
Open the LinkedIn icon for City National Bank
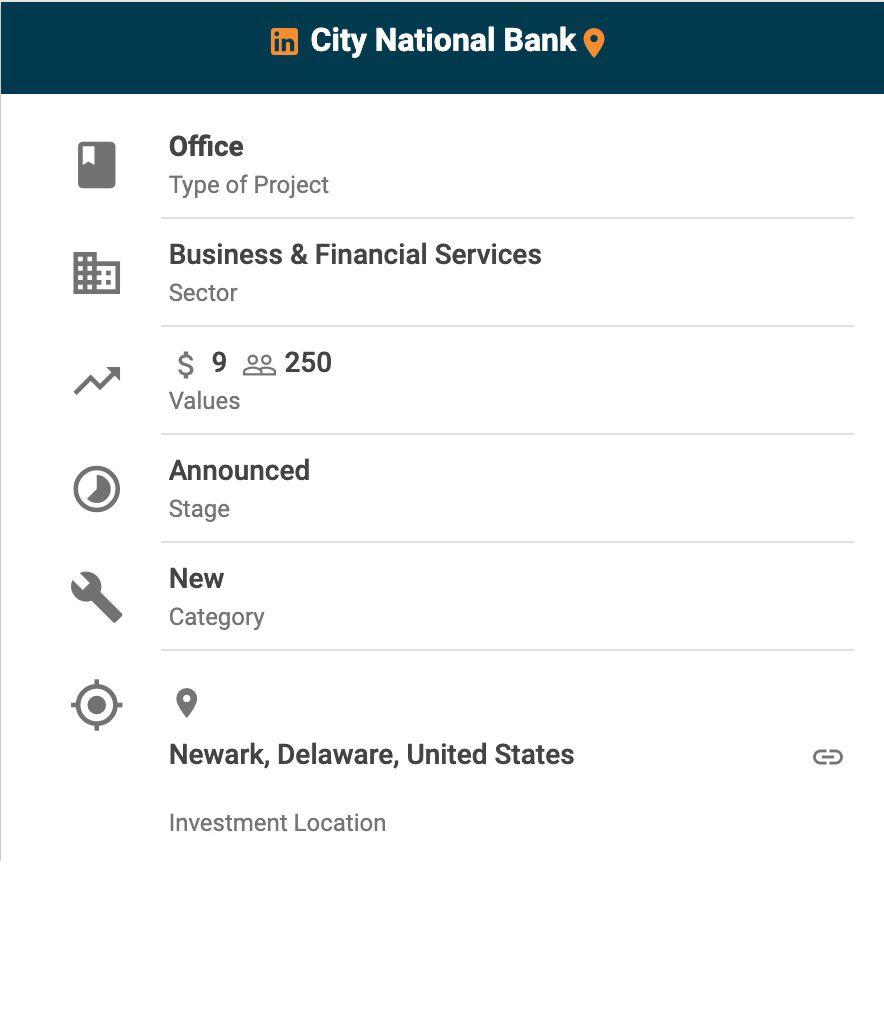point(284,42)
